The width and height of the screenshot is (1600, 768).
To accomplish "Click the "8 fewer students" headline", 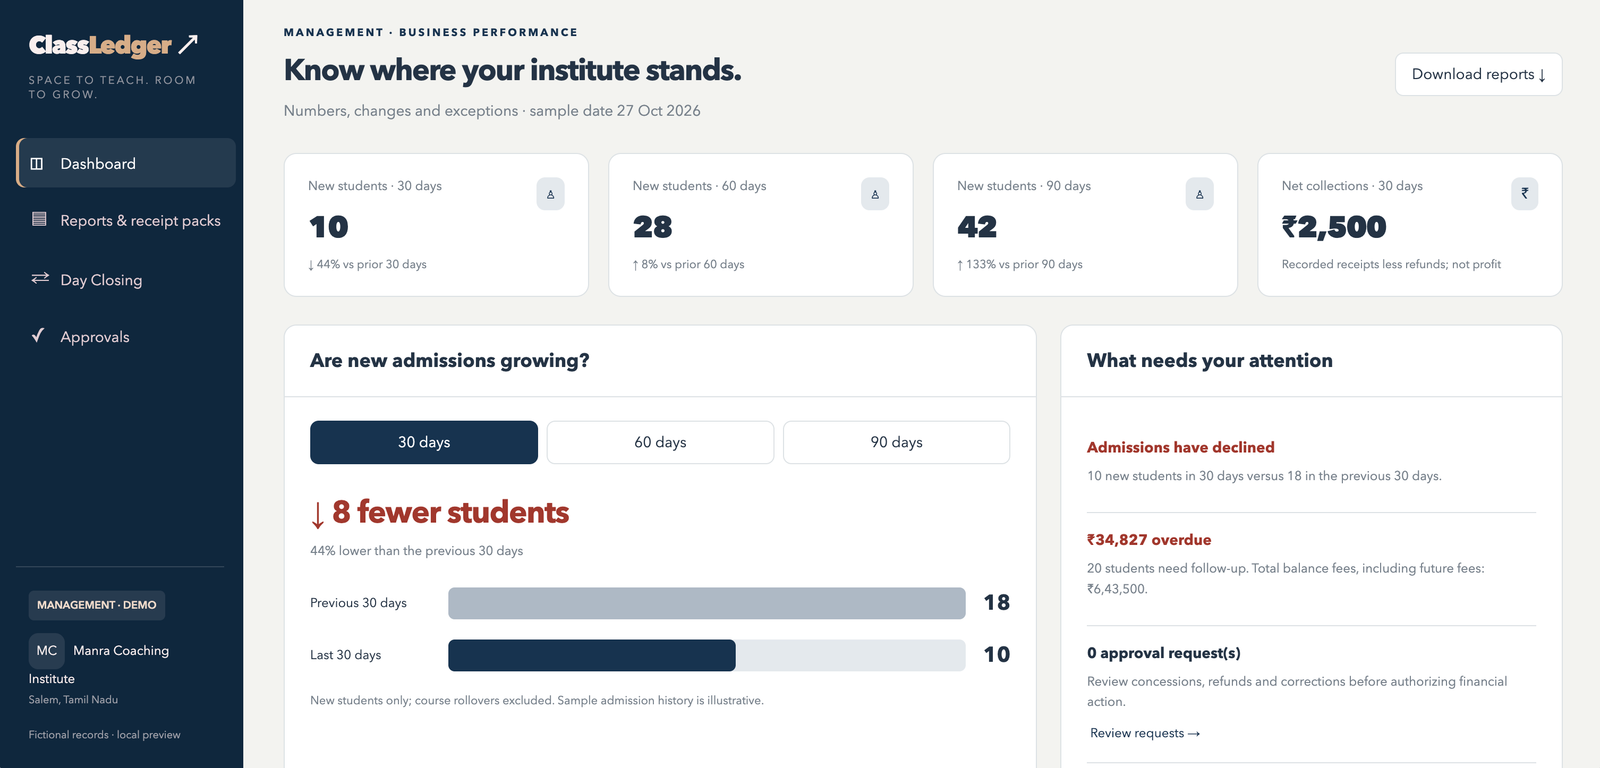I will [440, 512].
